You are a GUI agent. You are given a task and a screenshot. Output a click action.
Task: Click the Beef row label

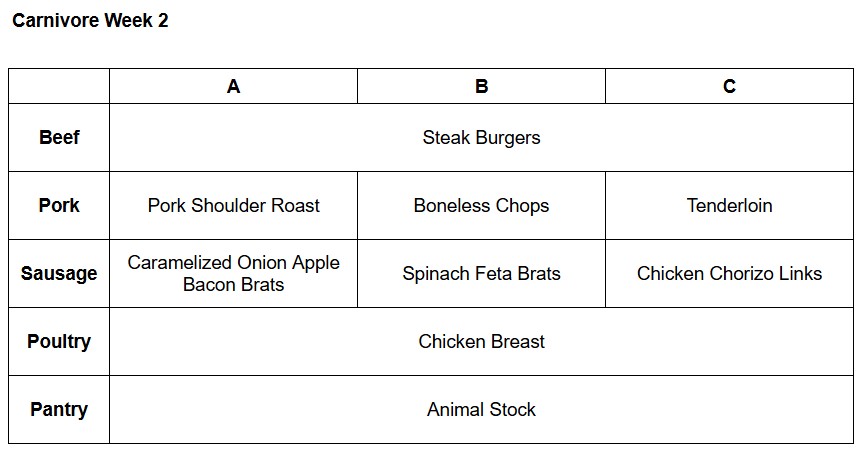point(59,137)
